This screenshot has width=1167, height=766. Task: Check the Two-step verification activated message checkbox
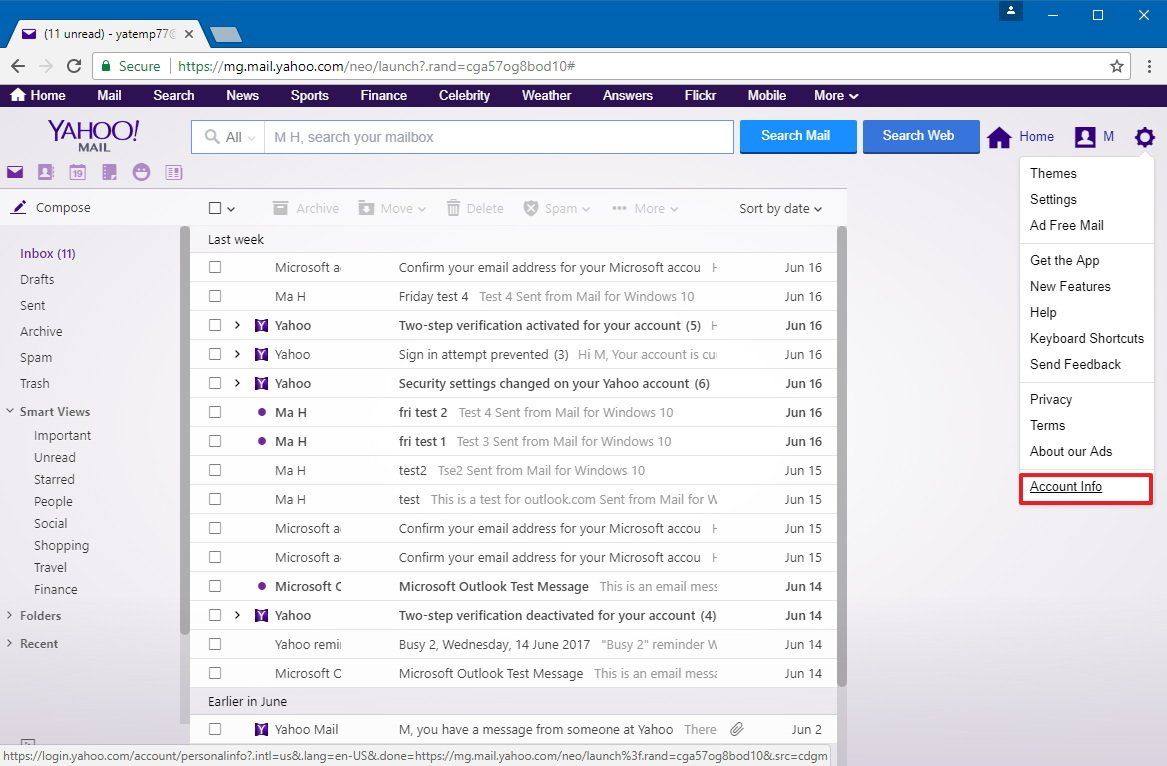215,325
